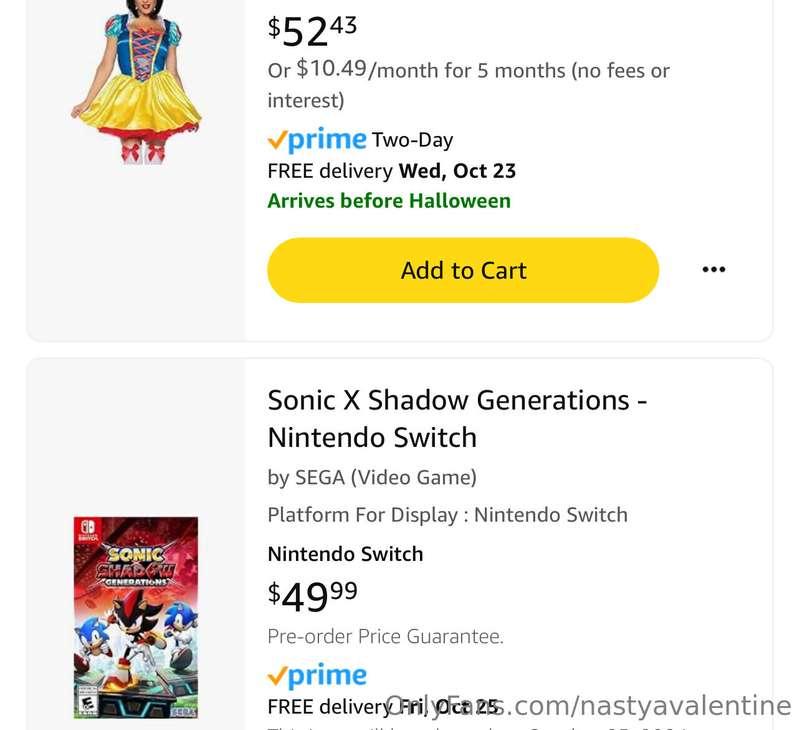The width and height of the screenshot is (800, 730).
Task: Tap the yellow Add to Cart button
Action: pos(463,270)
